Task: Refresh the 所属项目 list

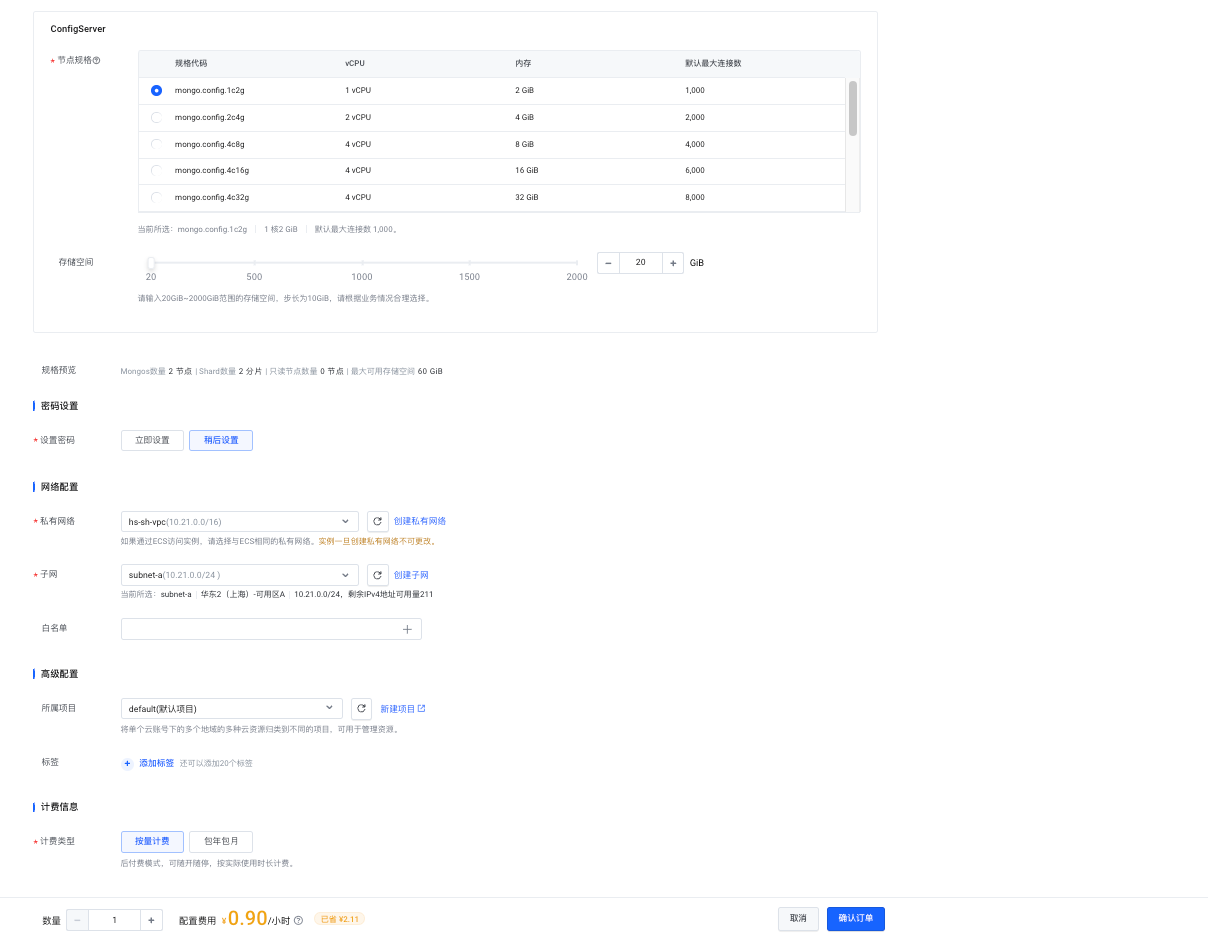Action: (x=361, y=708)
